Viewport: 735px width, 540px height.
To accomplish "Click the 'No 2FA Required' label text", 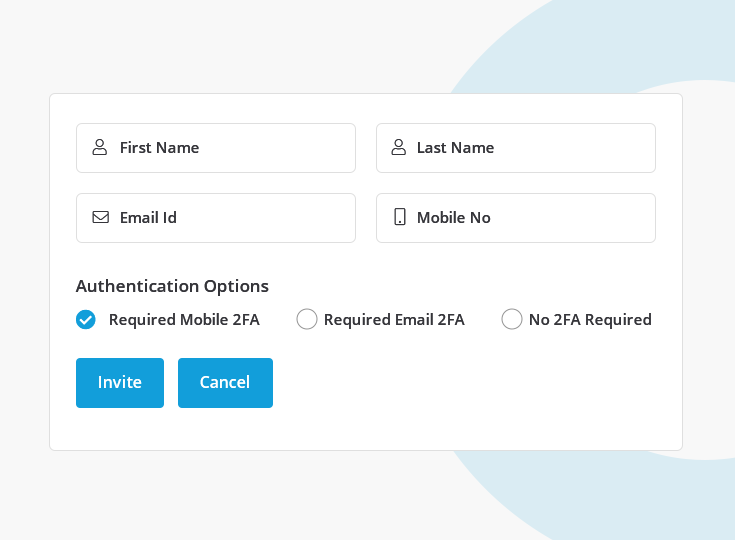I will click(590, 320).
